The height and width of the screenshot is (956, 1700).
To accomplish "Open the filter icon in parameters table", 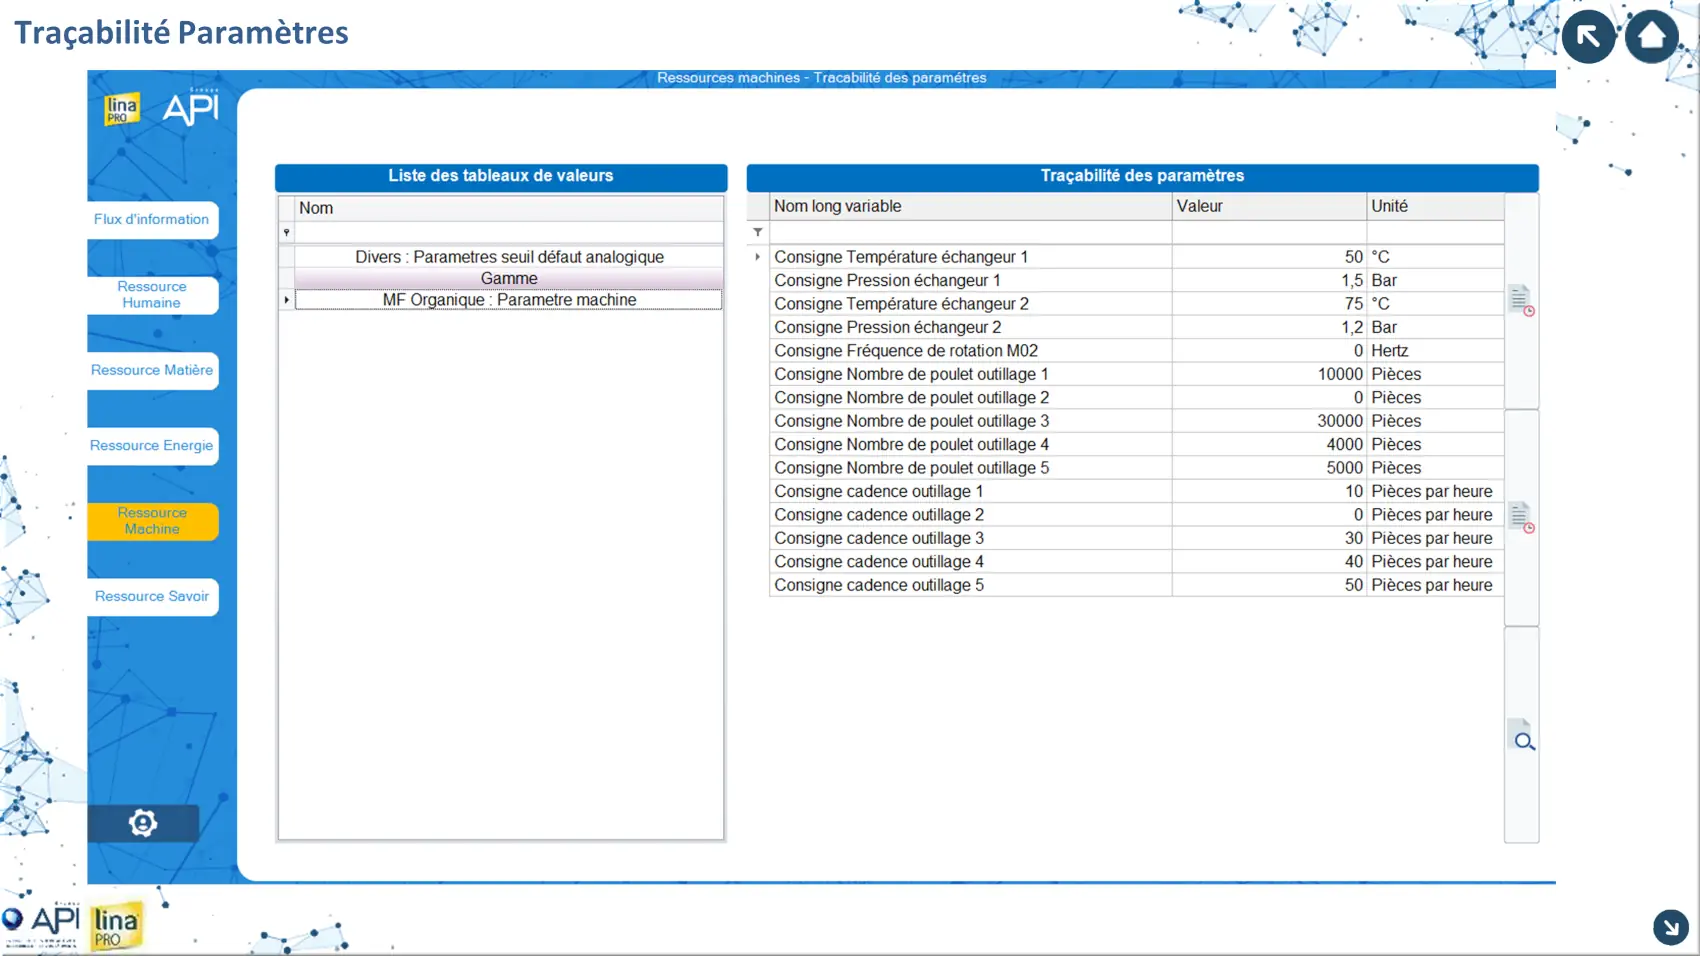I will [758, 232].
